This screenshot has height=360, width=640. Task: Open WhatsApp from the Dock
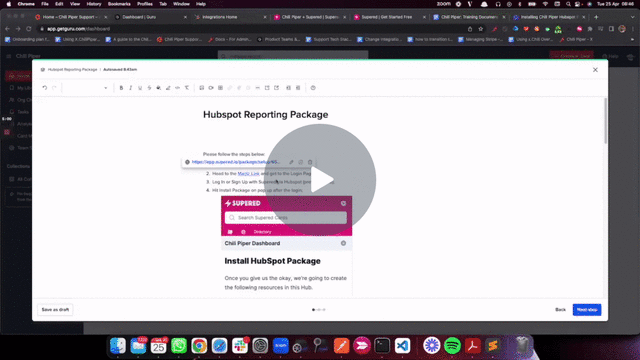179,346
